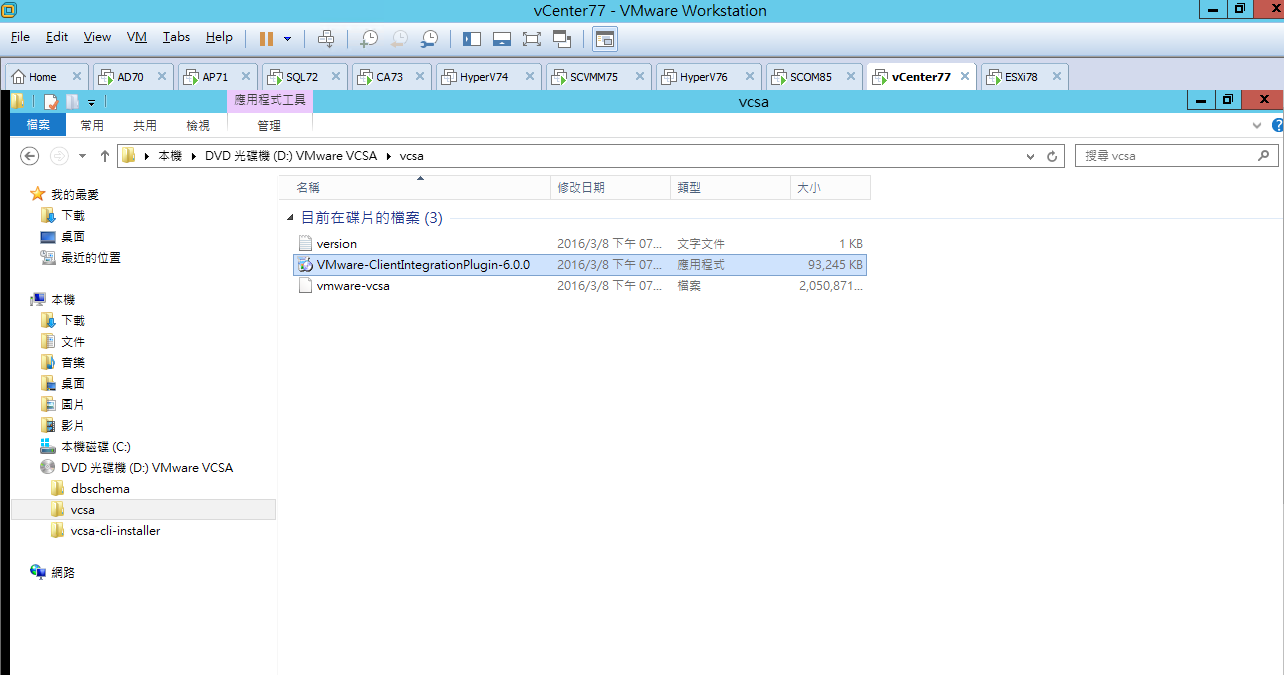Collapse the 目前在碟片的檔案 (3) group
The width and height of the screenshot is (1284, 675).
coord(290,218)
